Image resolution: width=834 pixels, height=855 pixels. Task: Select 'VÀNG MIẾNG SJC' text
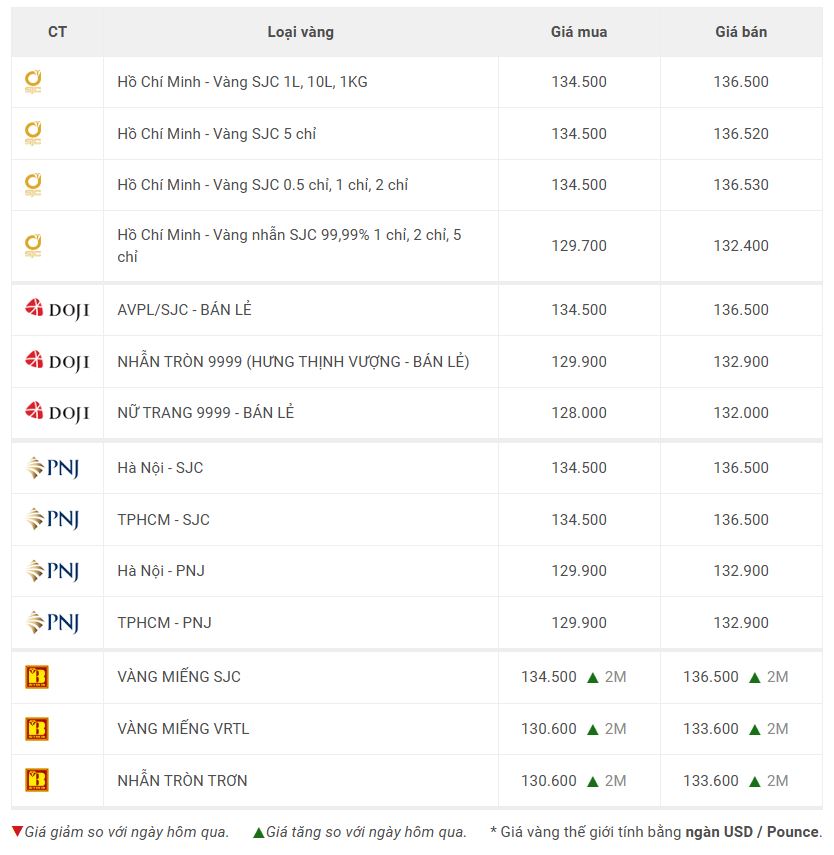click(179, 677)
